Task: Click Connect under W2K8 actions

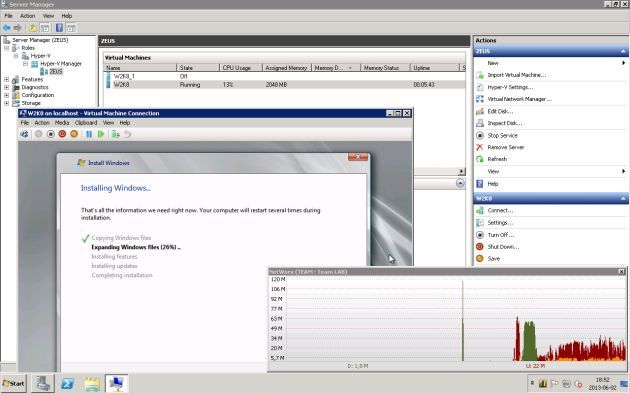Action: (x=500, y=210)
